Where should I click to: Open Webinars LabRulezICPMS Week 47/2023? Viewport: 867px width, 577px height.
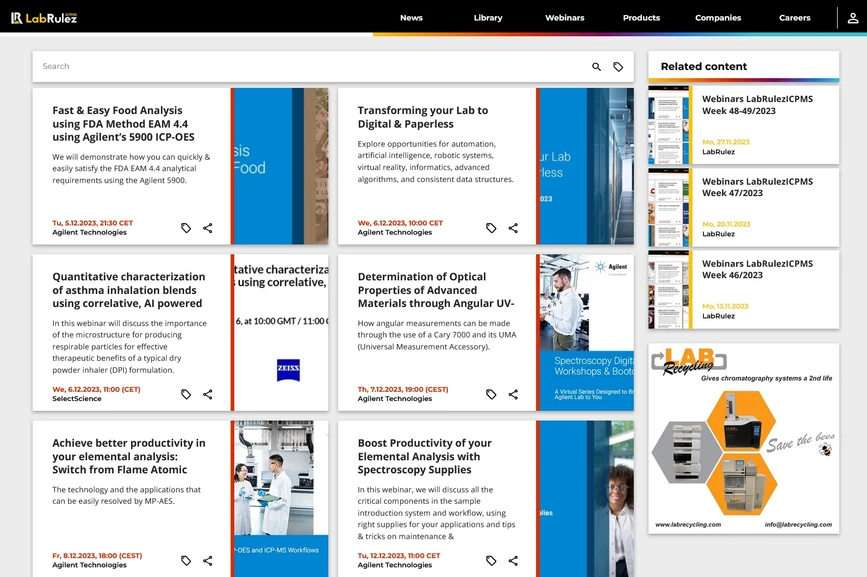coord(758,187)
